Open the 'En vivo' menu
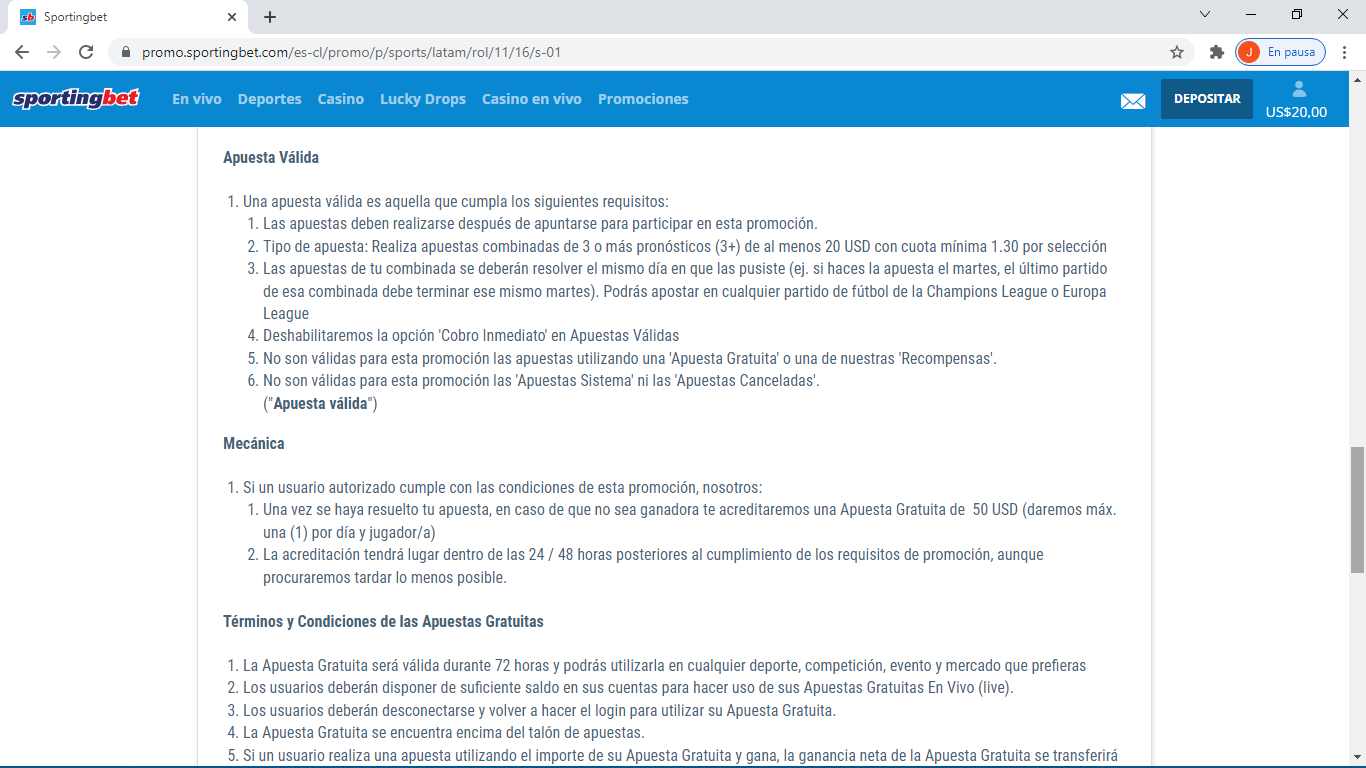This screenshot has width=1366, height=768. tap(197, 99)
